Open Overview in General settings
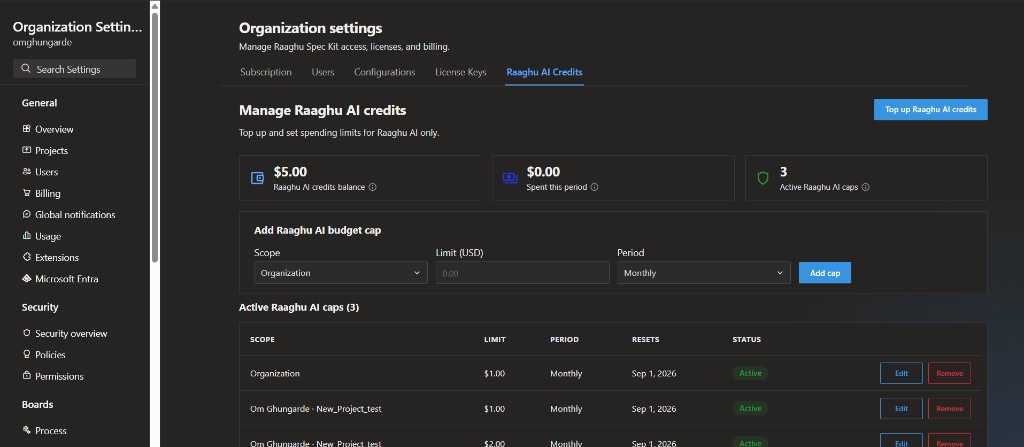This screenshot has height=447, width=1024. point(54,129)
